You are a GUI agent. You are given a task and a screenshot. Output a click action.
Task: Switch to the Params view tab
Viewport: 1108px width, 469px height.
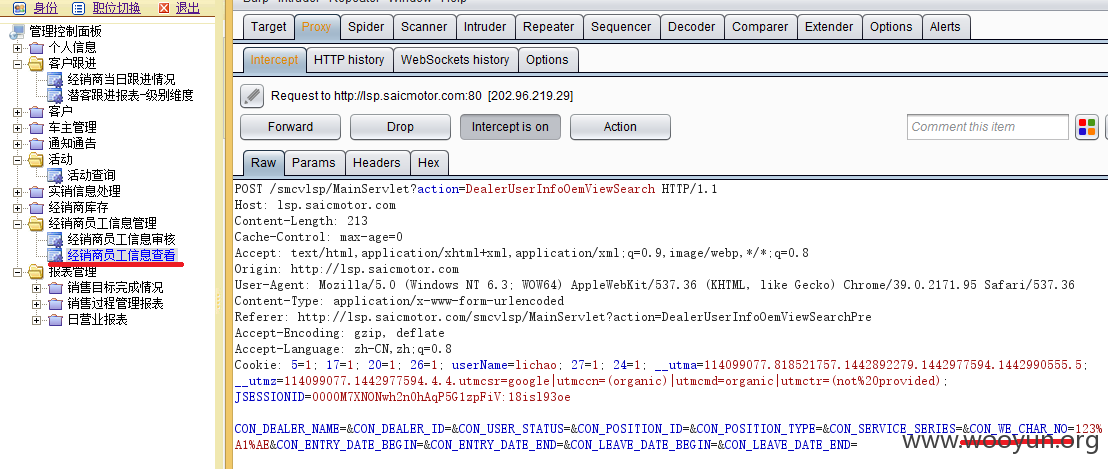[x=314, y=163]
